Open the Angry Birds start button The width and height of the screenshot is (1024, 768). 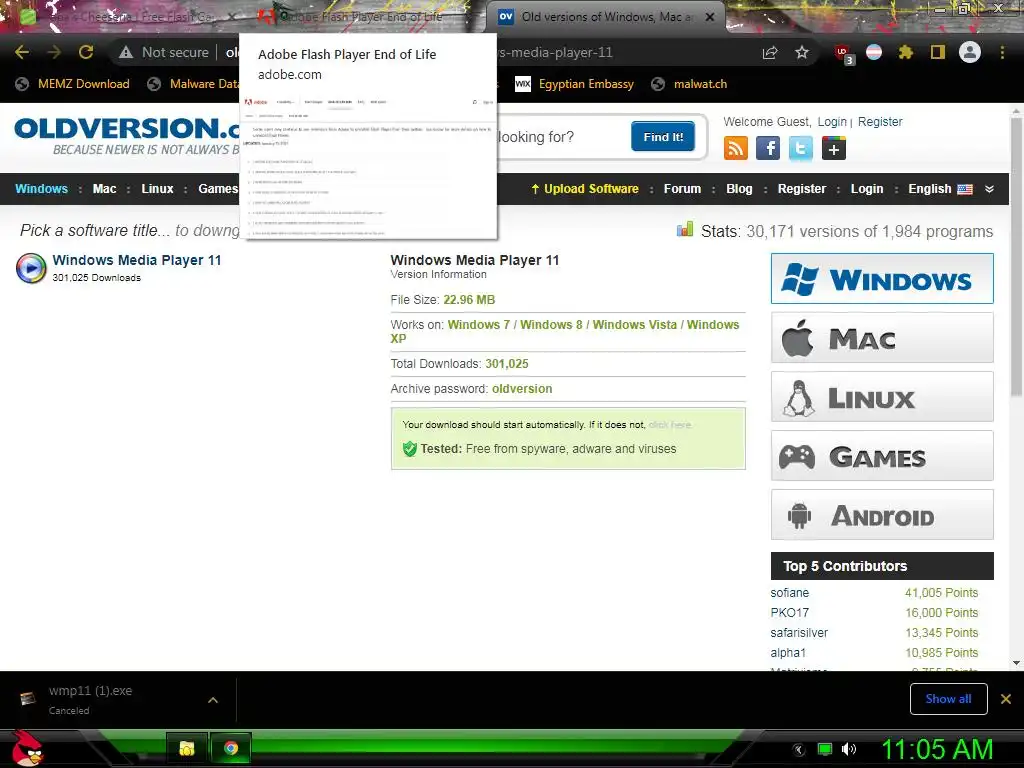(27, 748)
